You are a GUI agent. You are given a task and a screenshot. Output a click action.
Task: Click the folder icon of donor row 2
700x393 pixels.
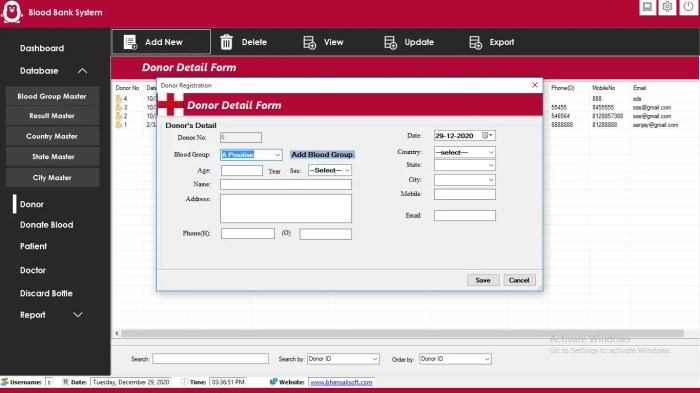pos(119,116)
